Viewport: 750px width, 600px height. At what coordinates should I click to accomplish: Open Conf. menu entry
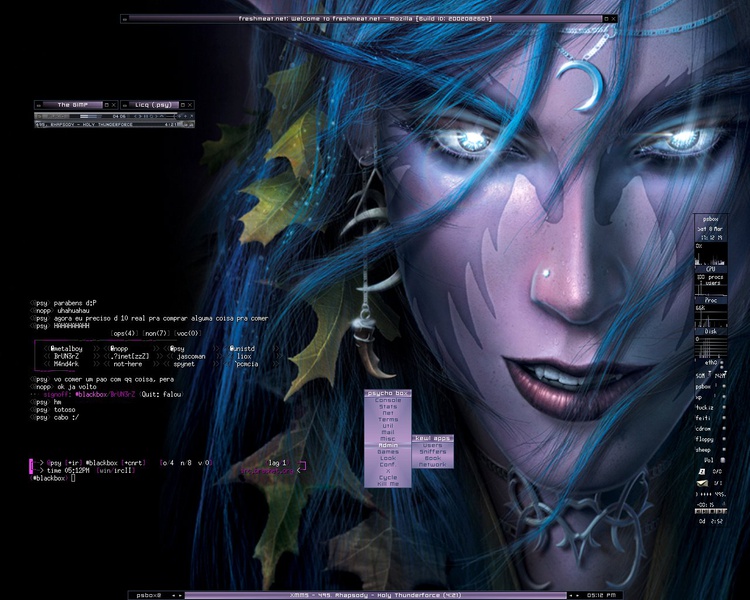[x=388, y=465]
